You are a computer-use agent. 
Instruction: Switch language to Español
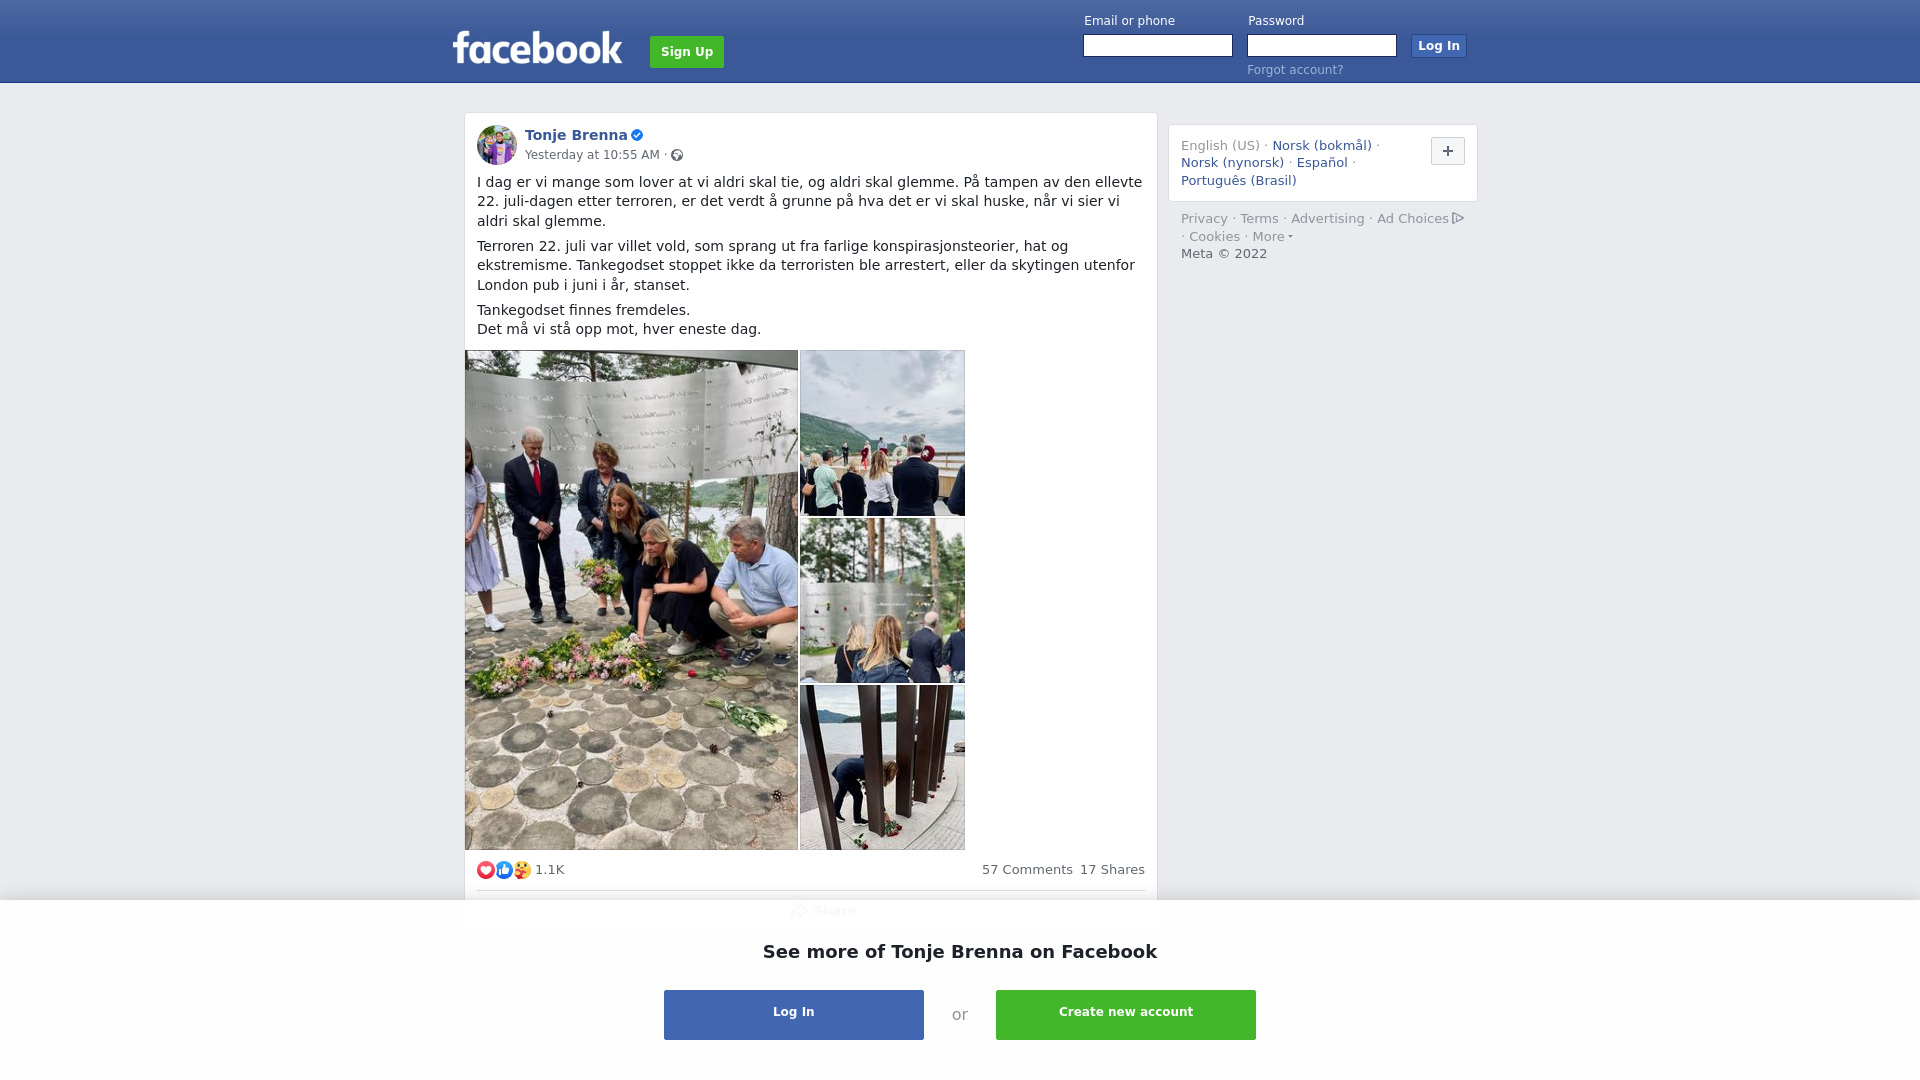[x=1322, y=163]
